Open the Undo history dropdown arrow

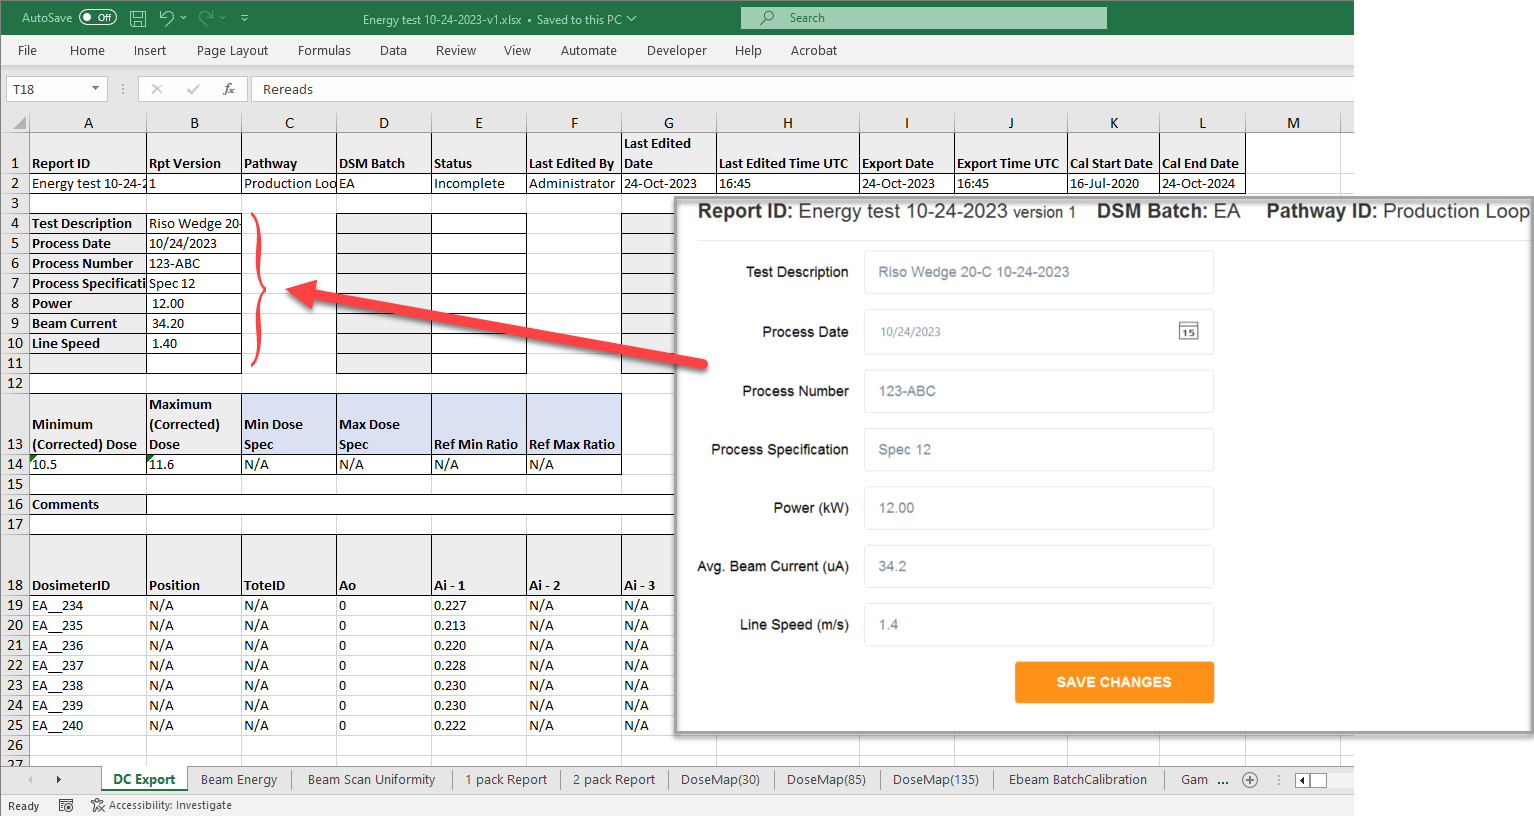point(184,18)
